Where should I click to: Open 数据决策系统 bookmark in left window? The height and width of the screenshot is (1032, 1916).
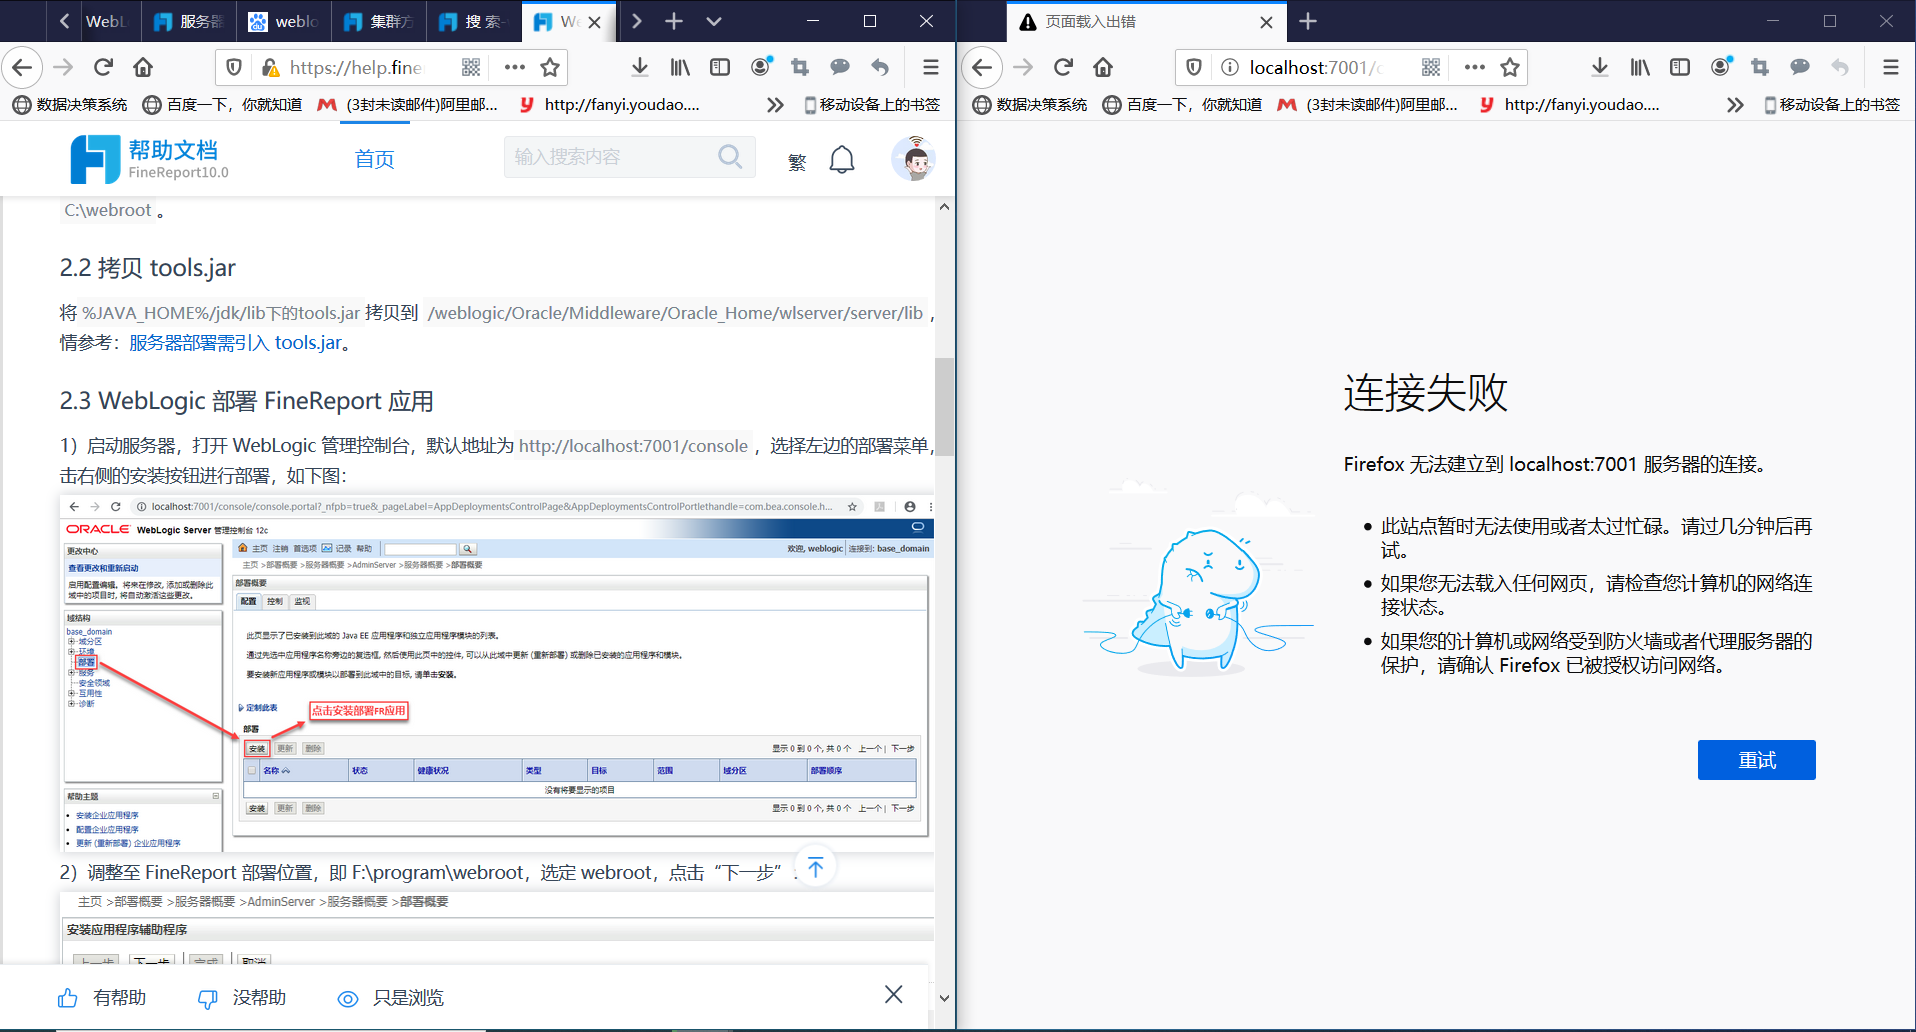(x=70, y=104)
